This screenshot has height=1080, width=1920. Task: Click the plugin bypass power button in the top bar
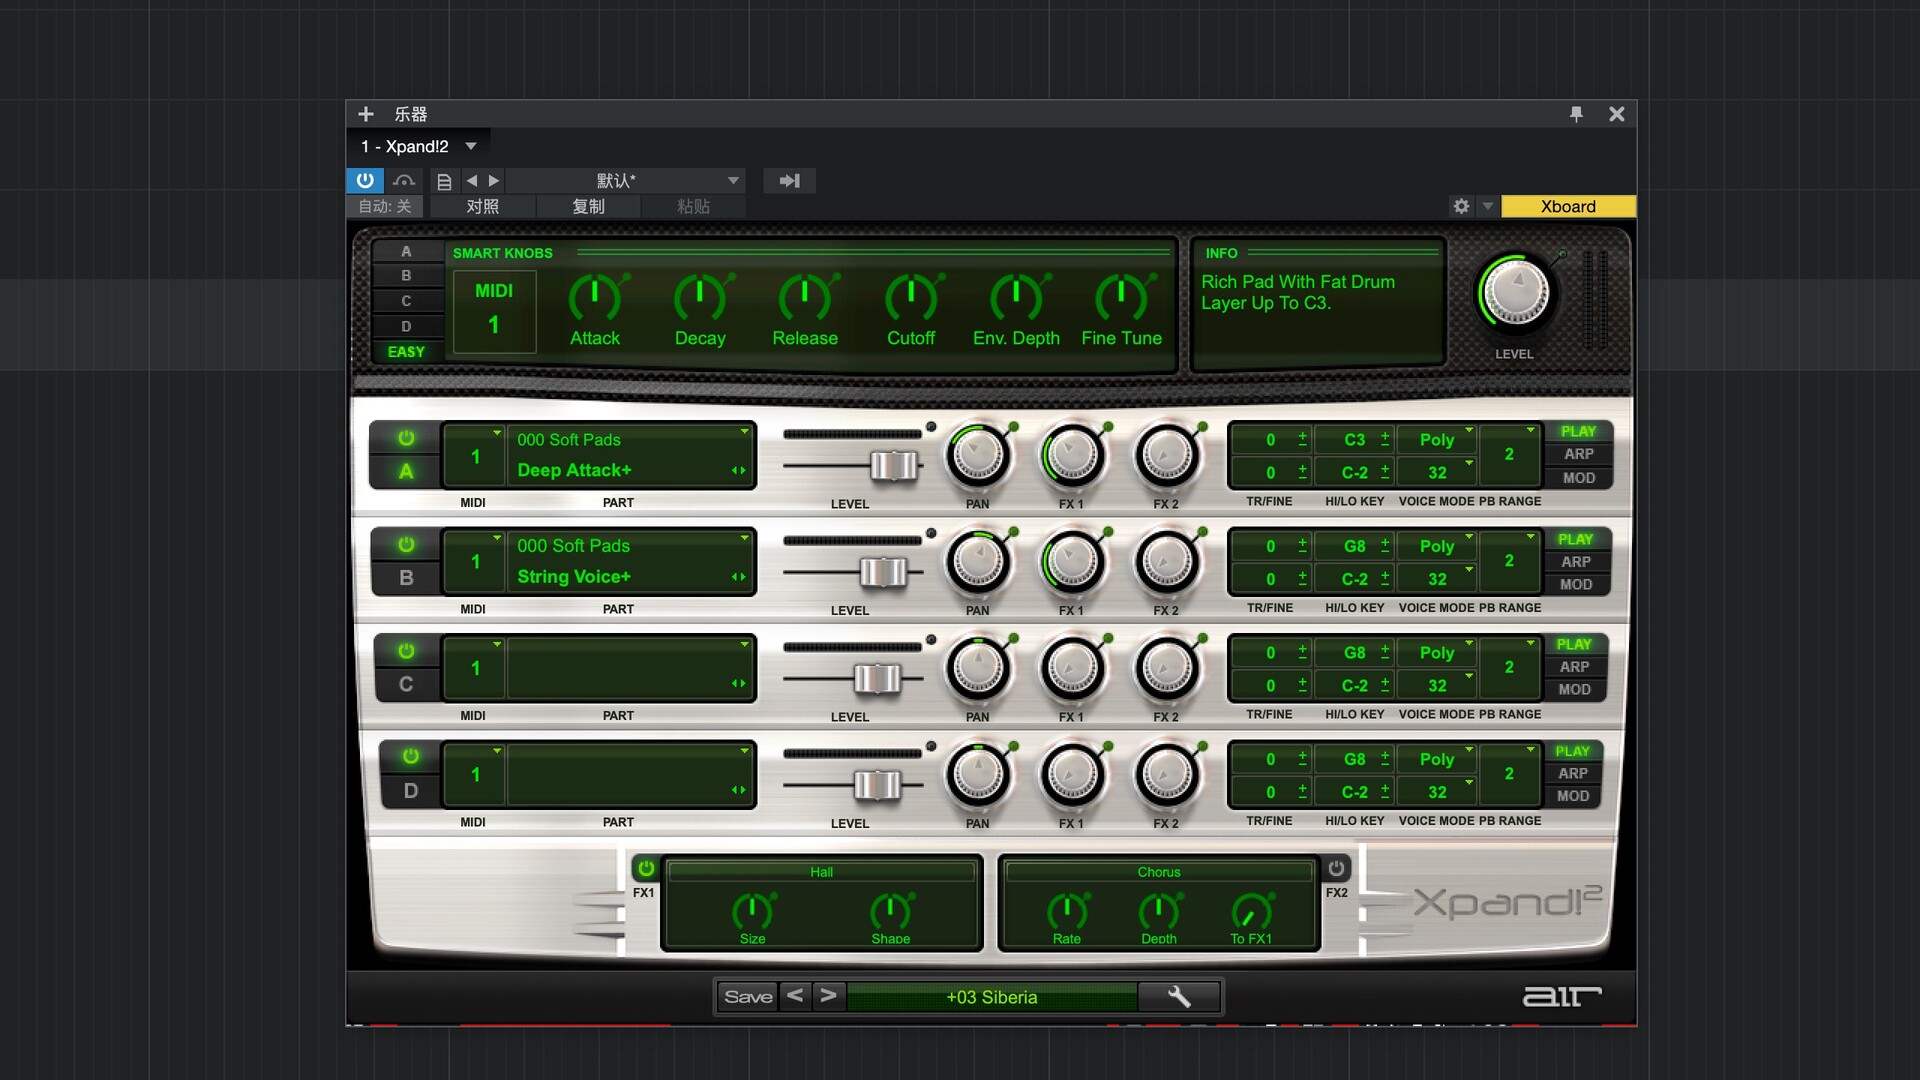[365, 181]
